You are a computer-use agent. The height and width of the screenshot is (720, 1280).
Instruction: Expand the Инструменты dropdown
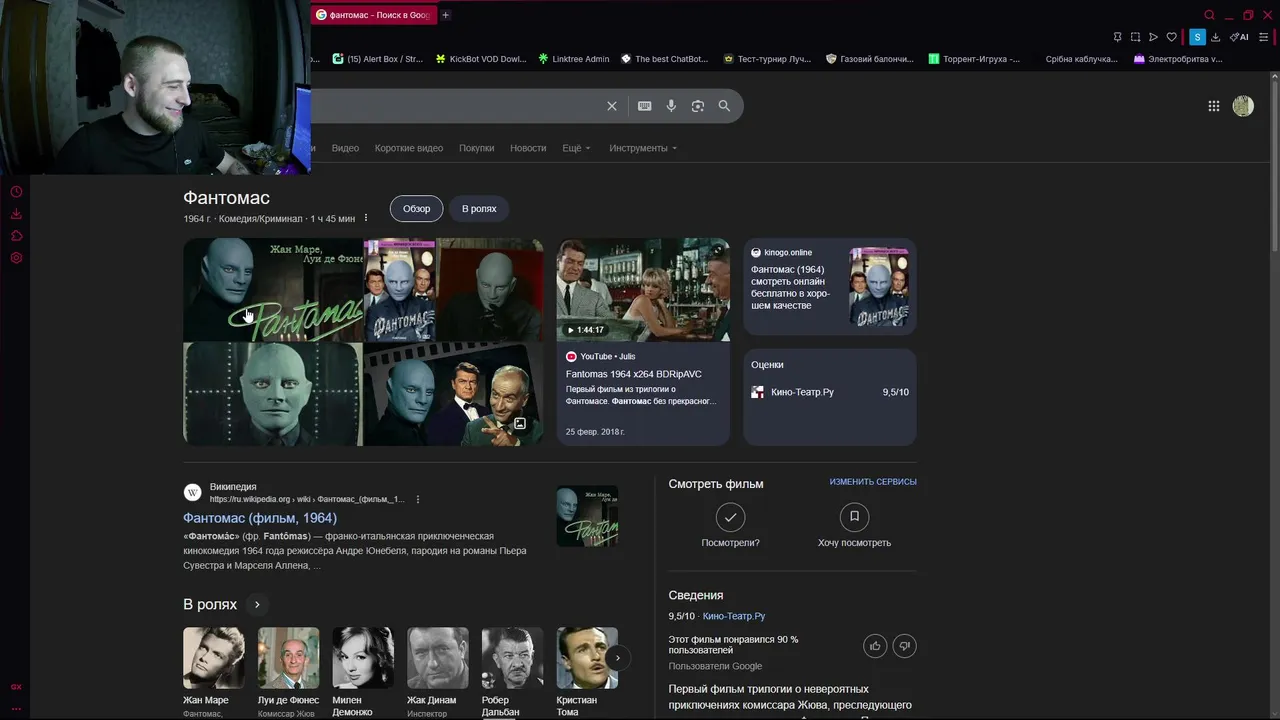point(643,148)
